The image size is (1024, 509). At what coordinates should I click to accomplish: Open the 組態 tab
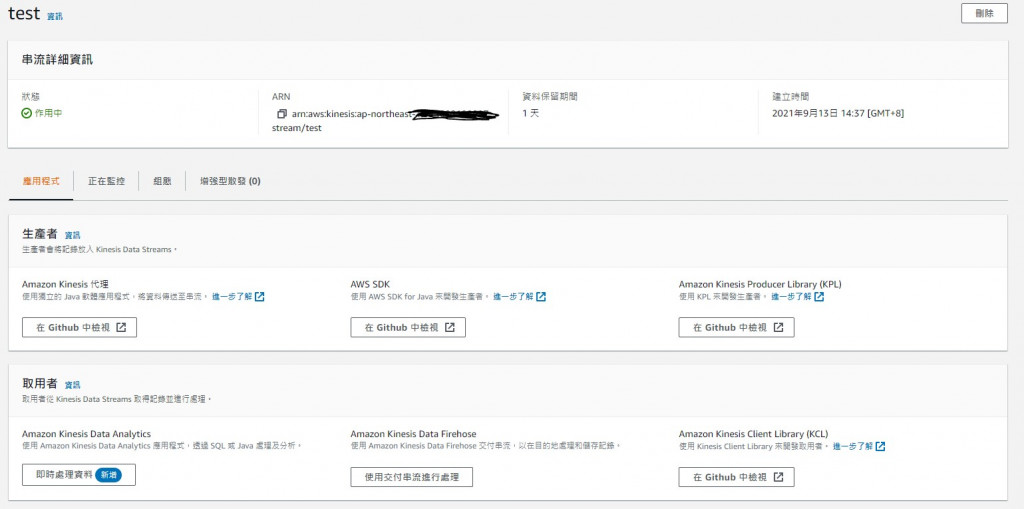click(x=163, y=181)
